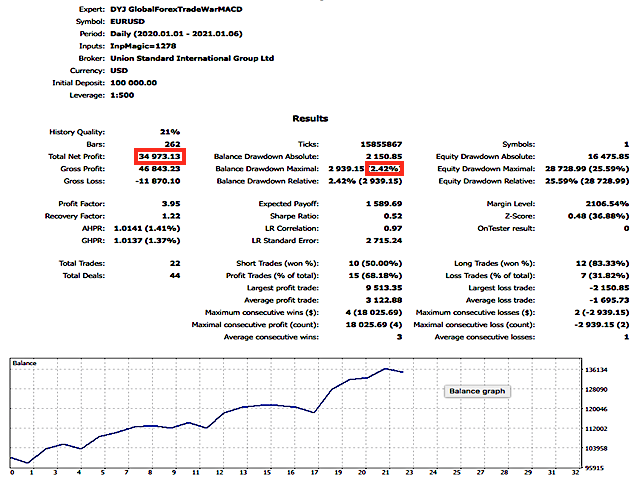Select the Ticks value 15855867
This screenshot has height=480, width=640.
coord(381,144)
